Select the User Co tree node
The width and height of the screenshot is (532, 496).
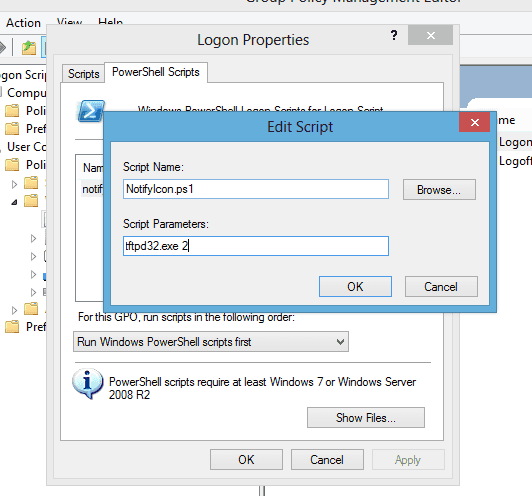point(26,147)
